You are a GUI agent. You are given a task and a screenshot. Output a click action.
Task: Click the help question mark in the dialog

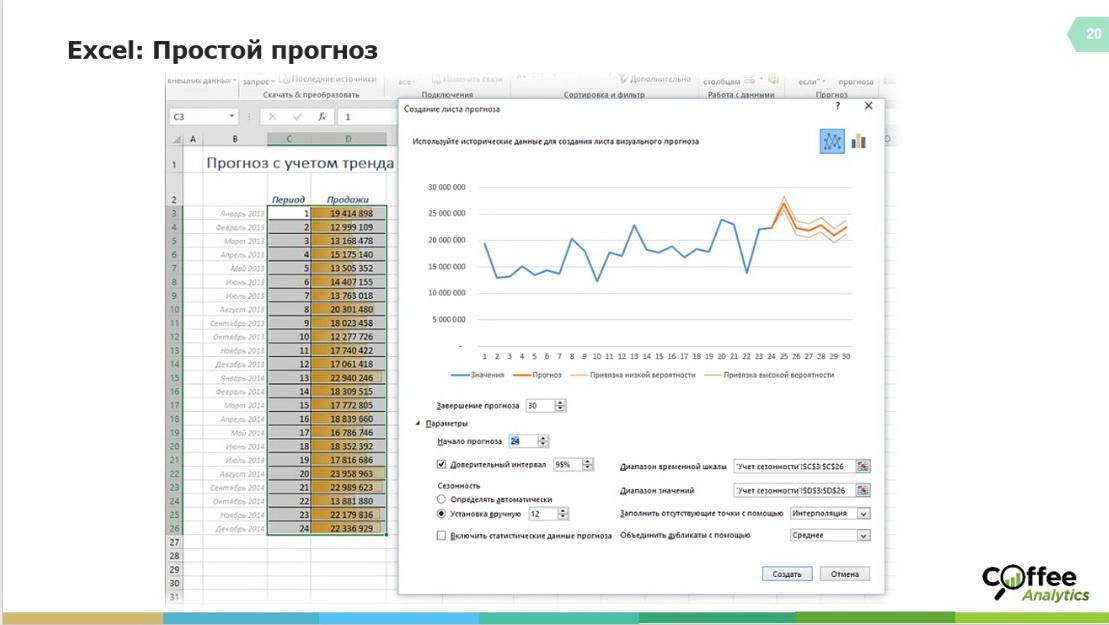click(x=838, y=105)
